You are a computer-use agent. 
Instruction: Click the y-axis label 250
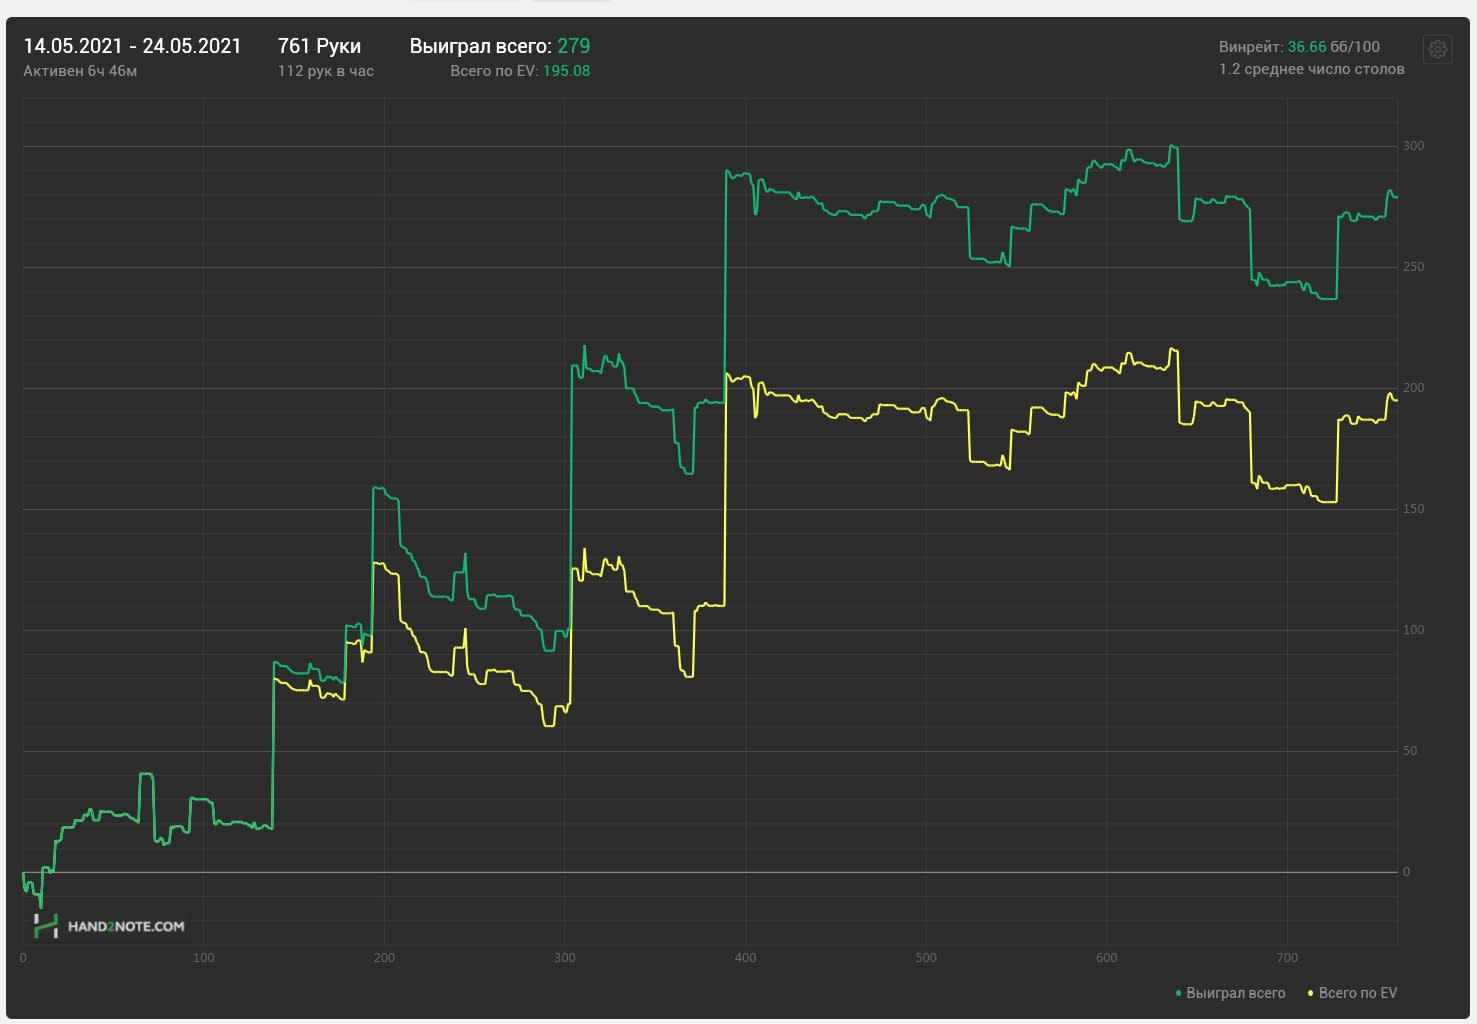(x=1413, y=267)
